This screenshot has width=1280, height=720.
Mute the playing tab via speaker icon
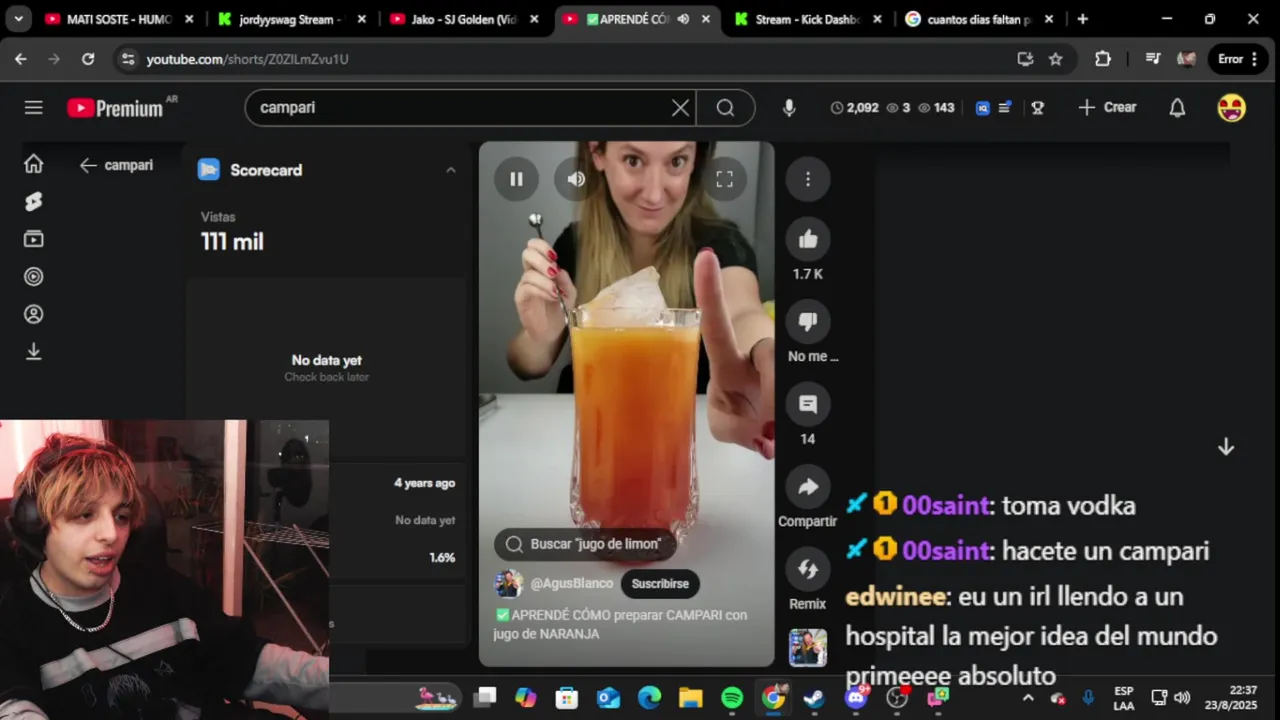684,19
